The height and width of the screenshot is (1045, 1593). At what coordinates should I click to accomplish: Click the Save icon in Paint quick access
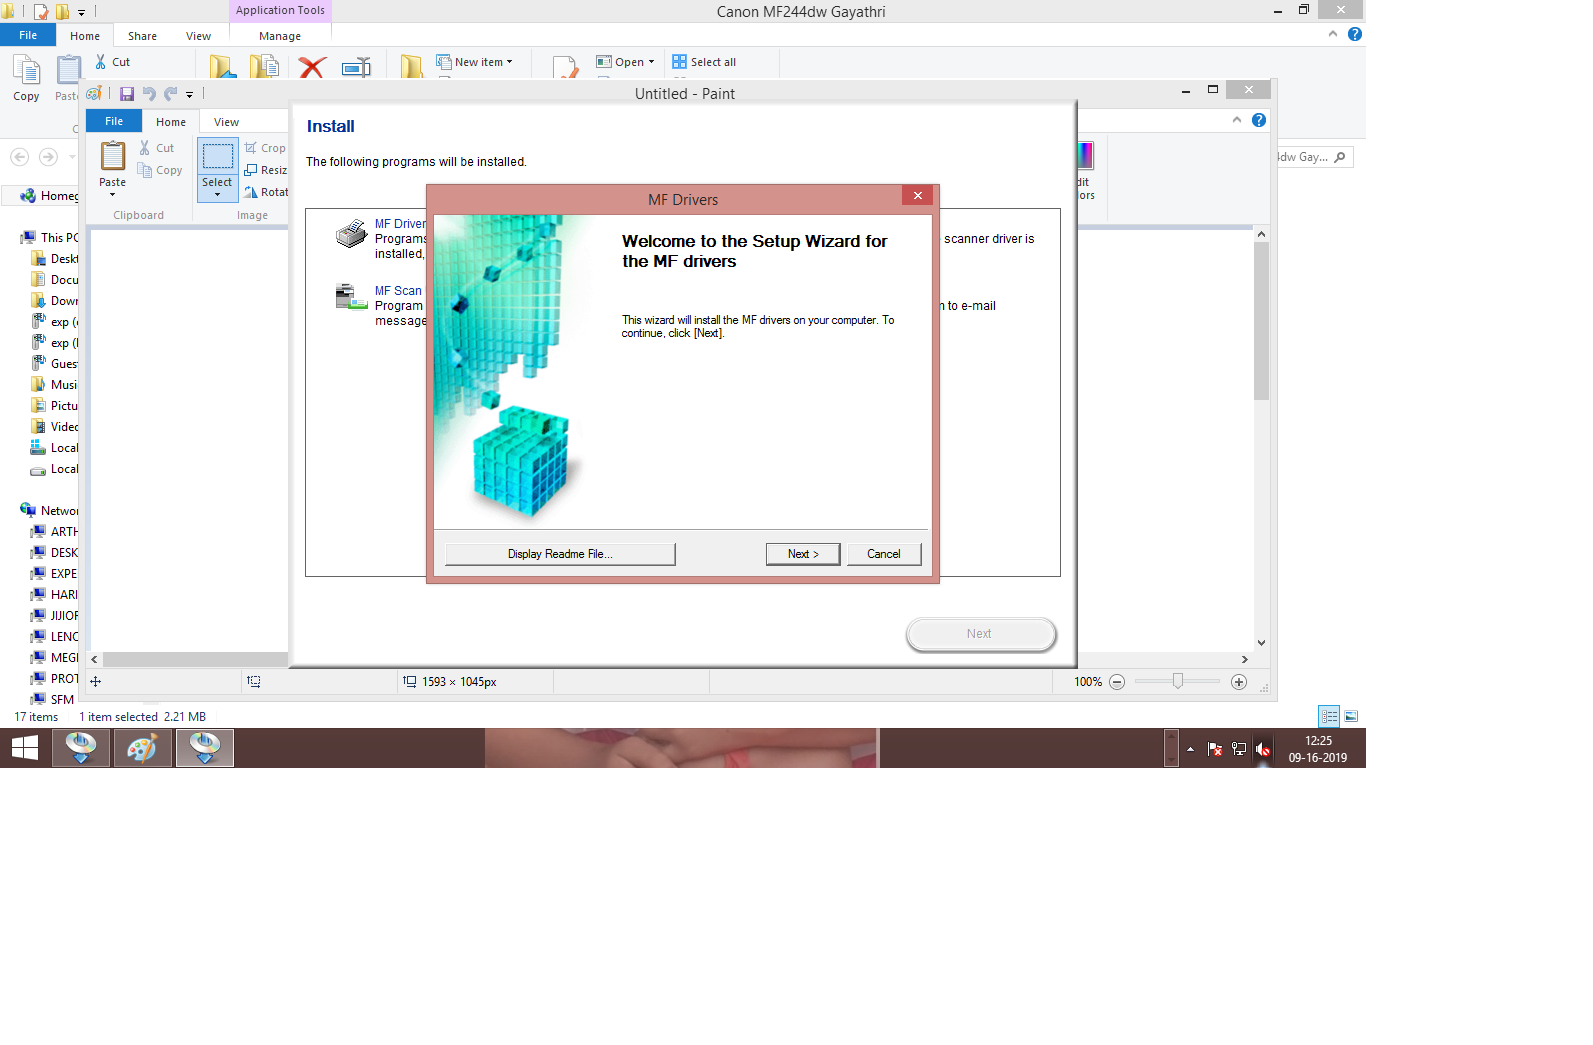point(127,94)
